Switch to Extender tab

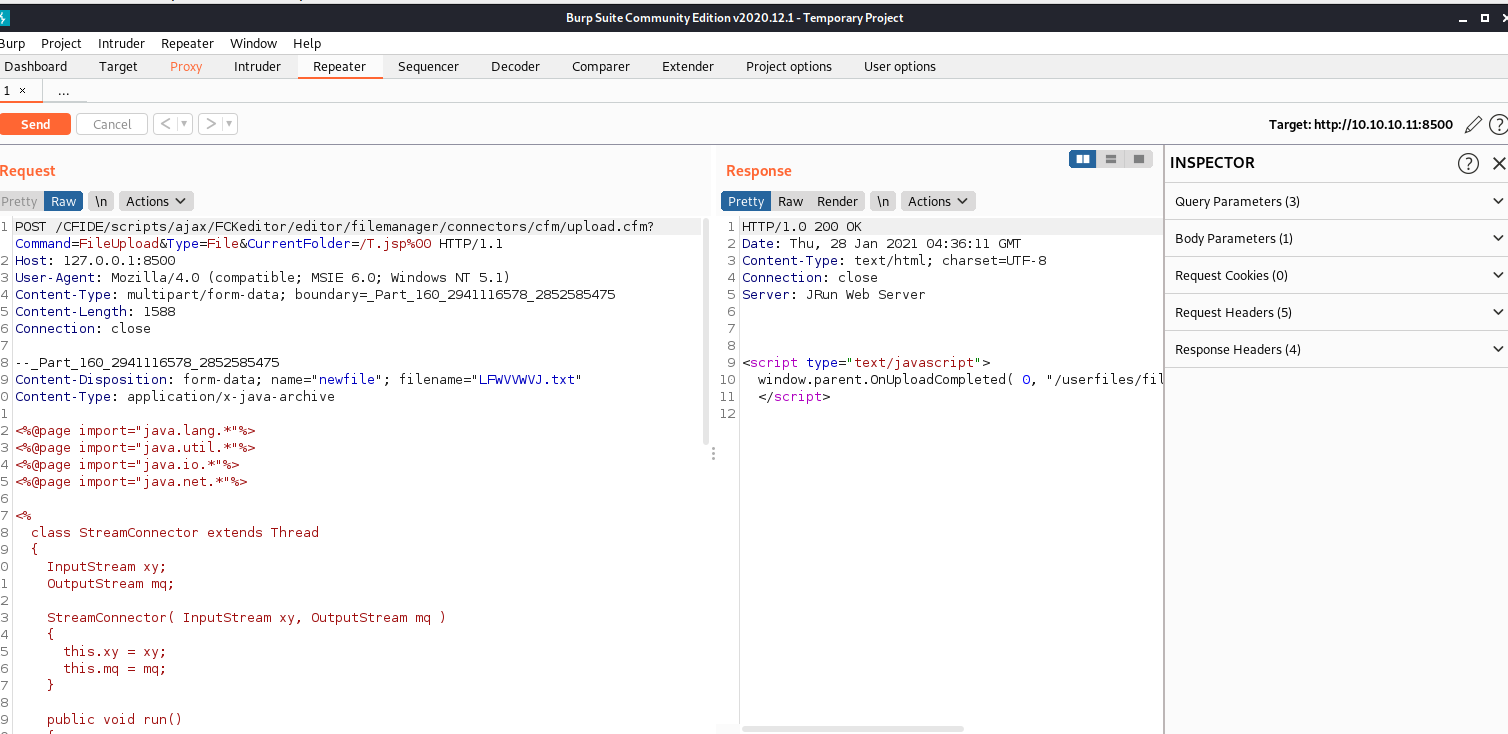pyautogui.click(x=688, y=66)
